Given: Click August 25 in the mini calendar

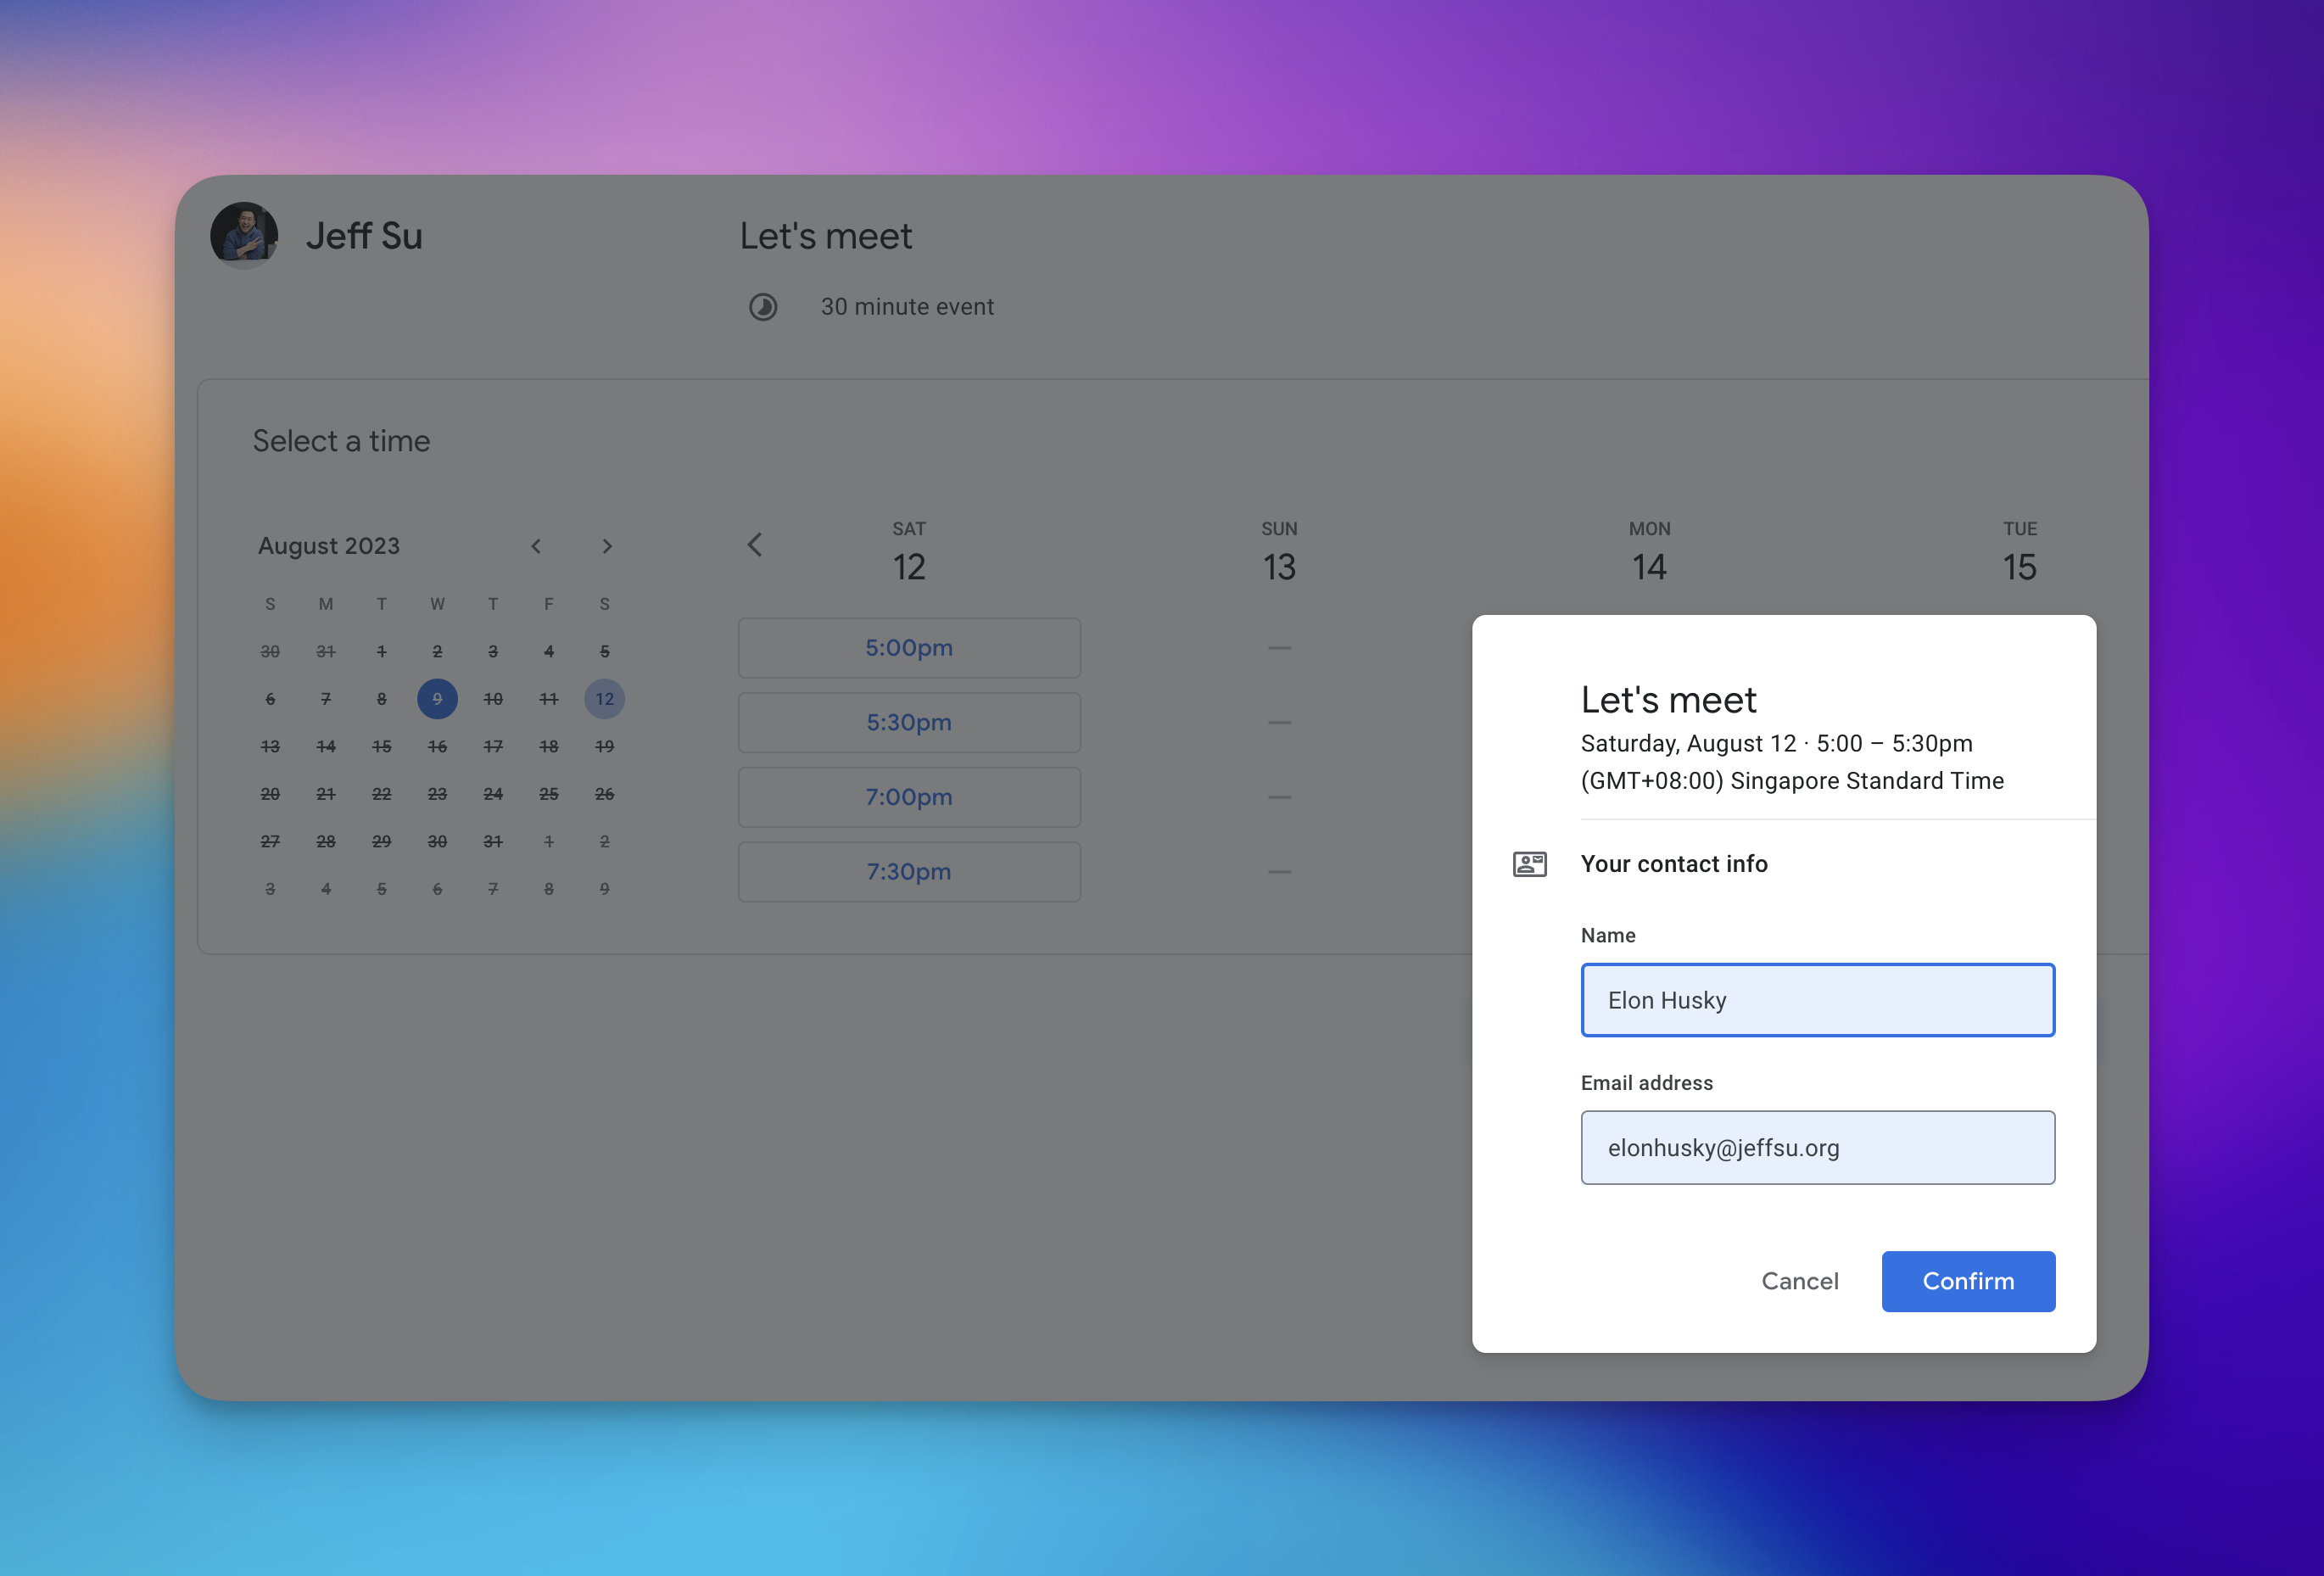Looking at the screenshot, I should [x=549, y=794].
